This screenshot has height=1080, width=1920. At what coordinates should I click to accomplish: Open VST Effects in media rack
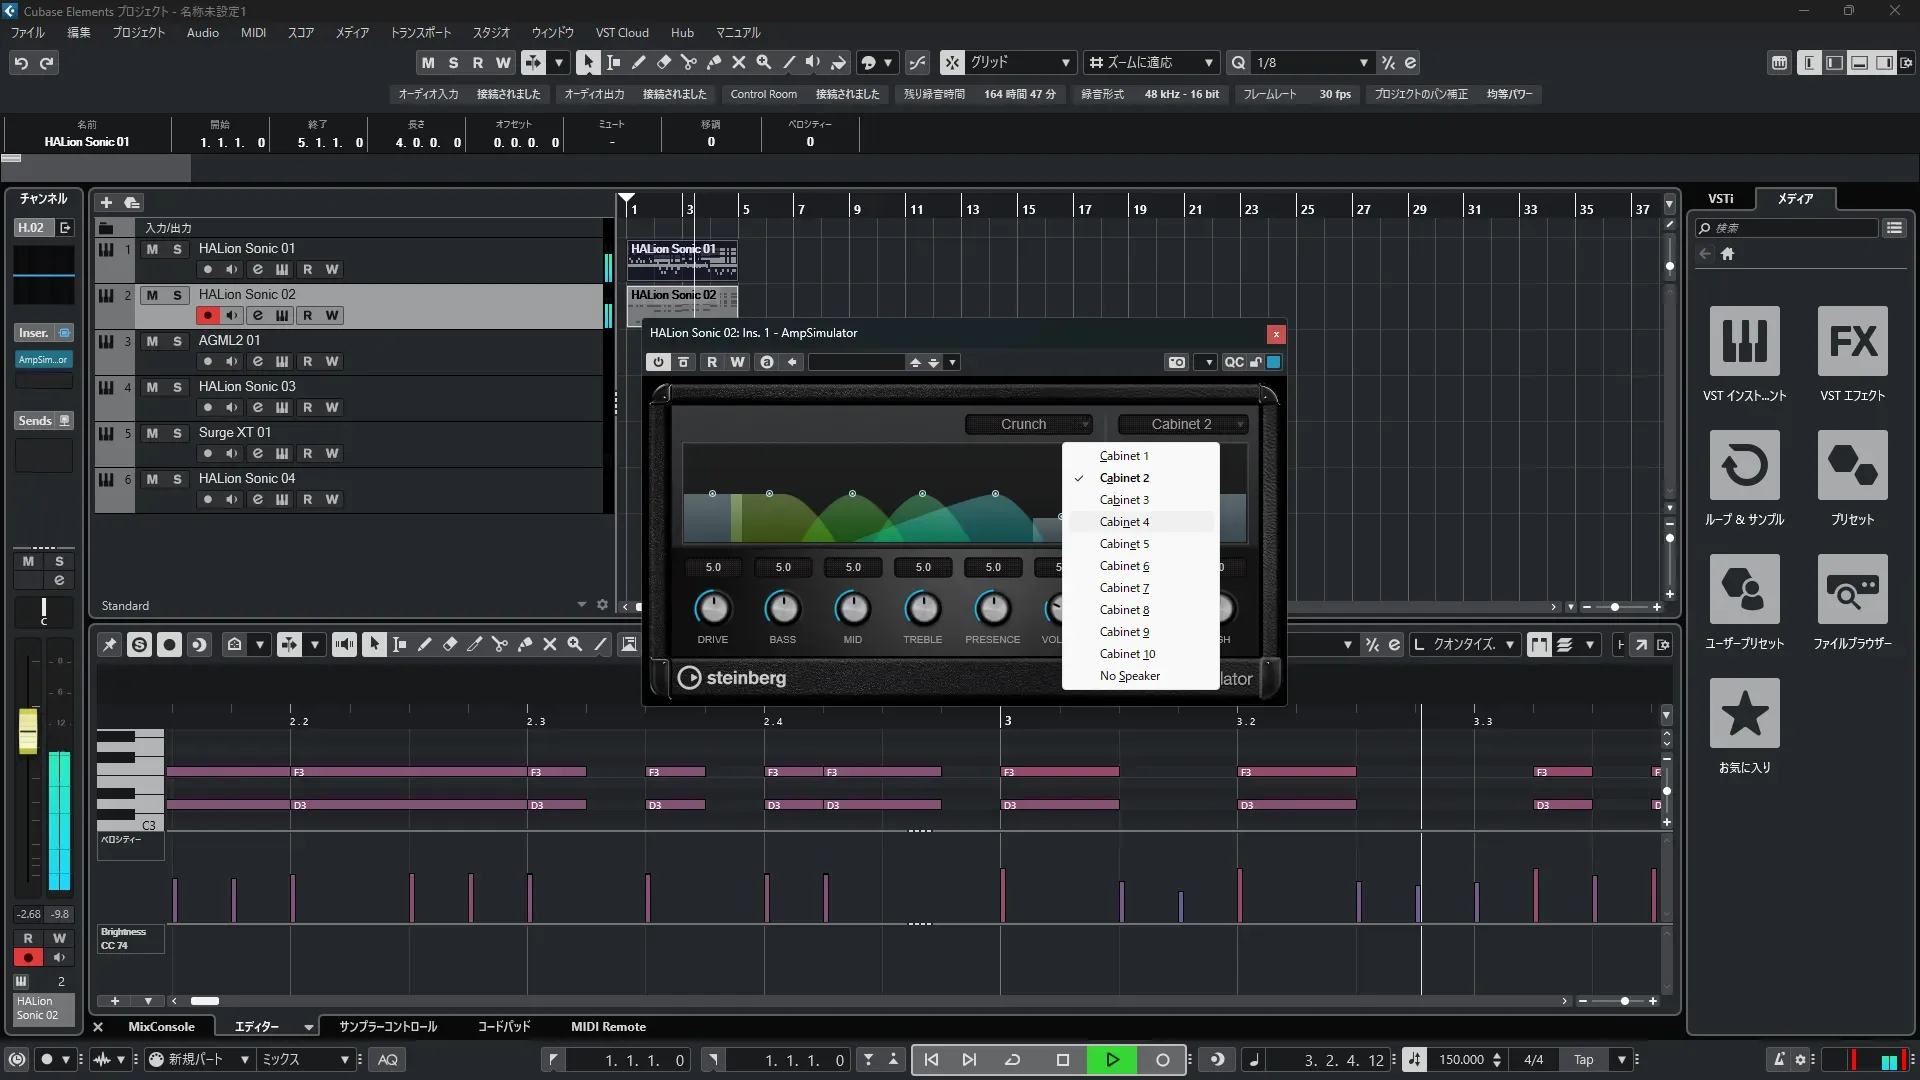point(1852,342)
